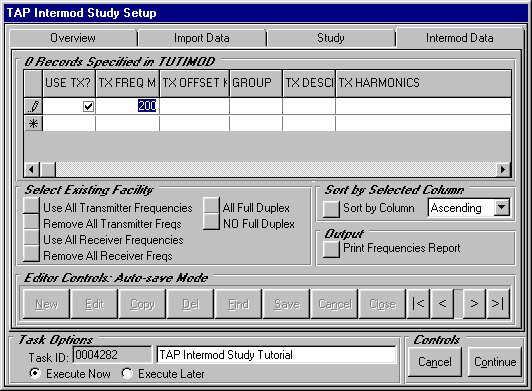Click the TX HARMONICS column header

pyautogui.click(x=423, y=83)
